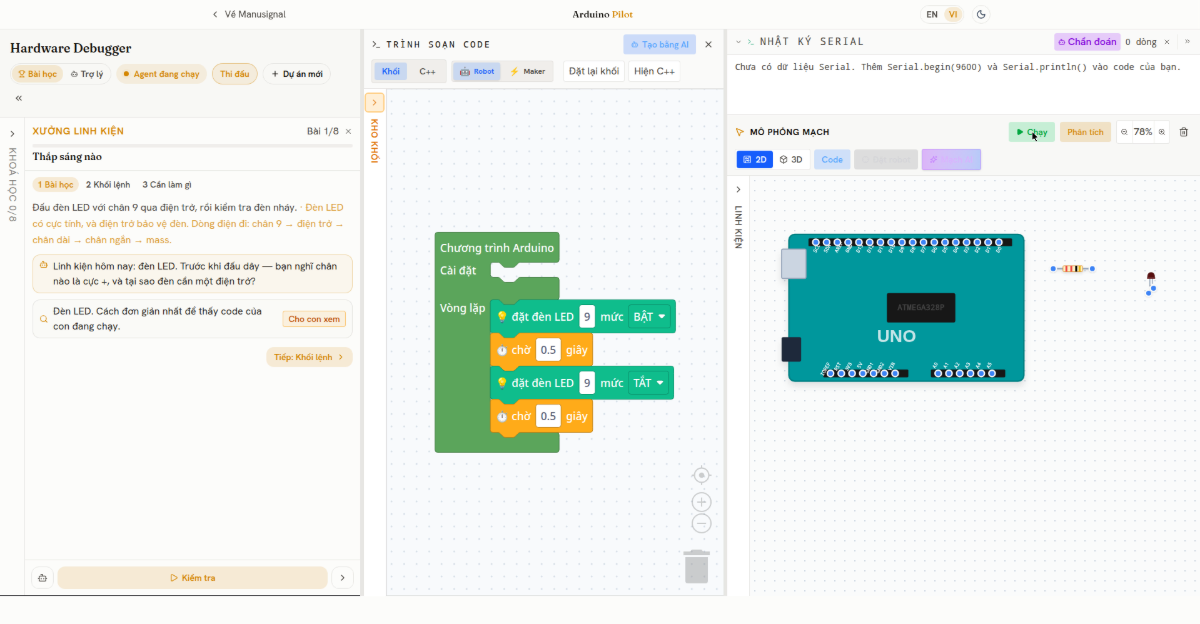Delete circuit with trash icon
Image resolution: width=1200 pixels, height=624 pixels.
coord(1184,132)
